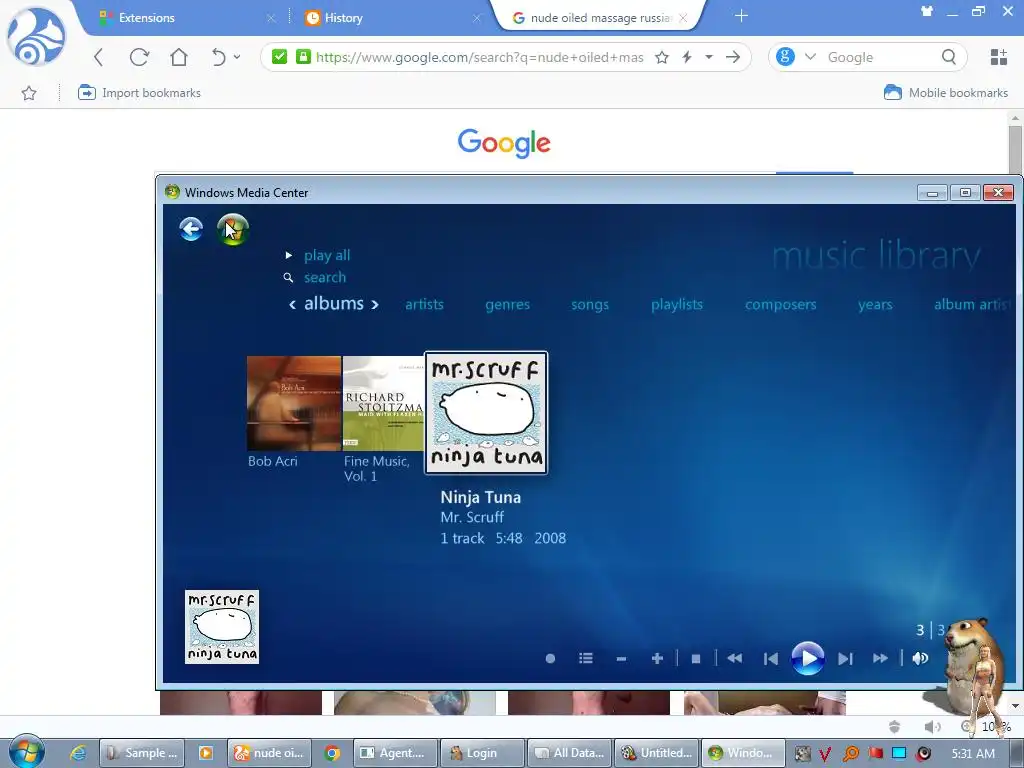Open the Fine Music, Vol. 1 album cover
1024x768 pixels.
point(383,403)
